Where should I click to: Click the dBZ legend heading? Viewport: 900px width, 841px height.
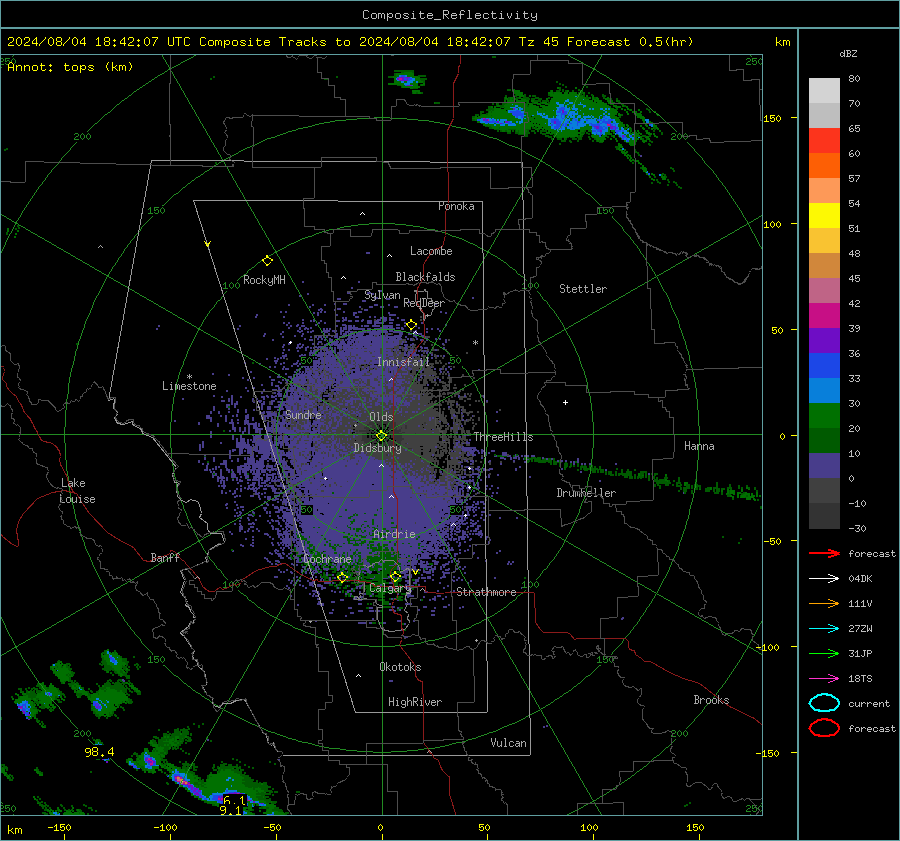(x=848, y=53)
